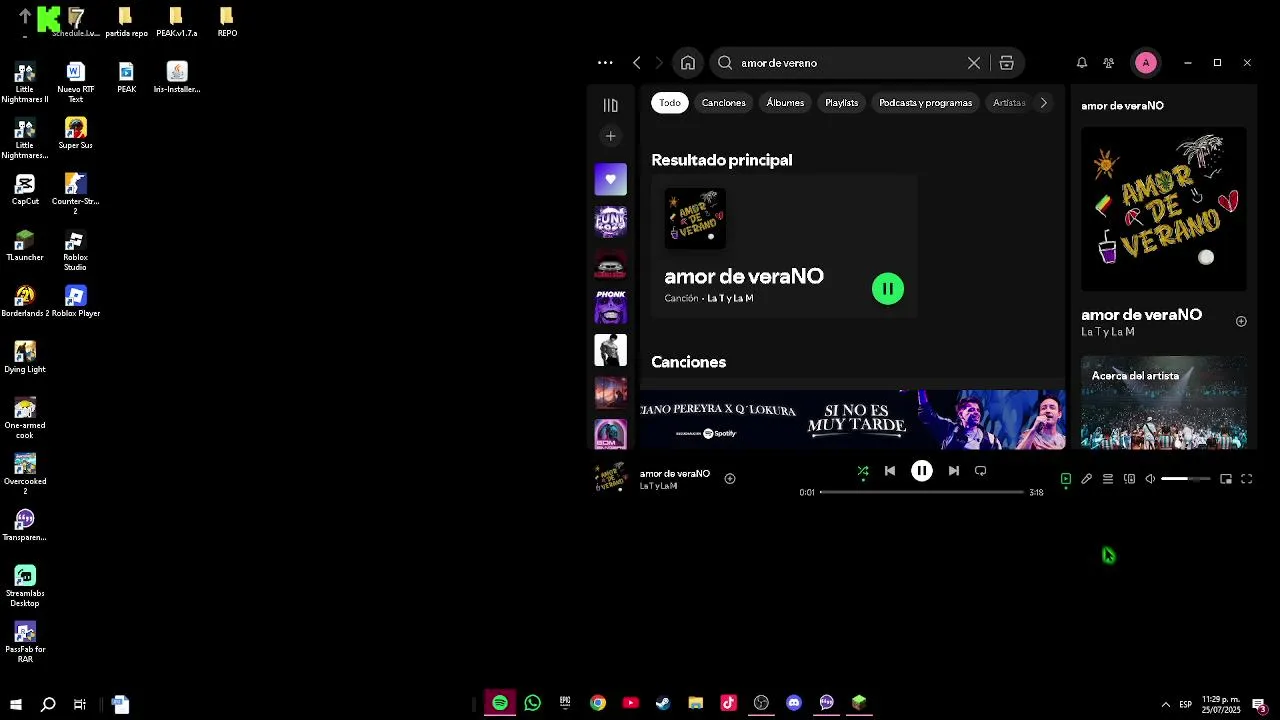Select the Artistas filter chip
The image size is (1280, 720).
point(1009,103)
